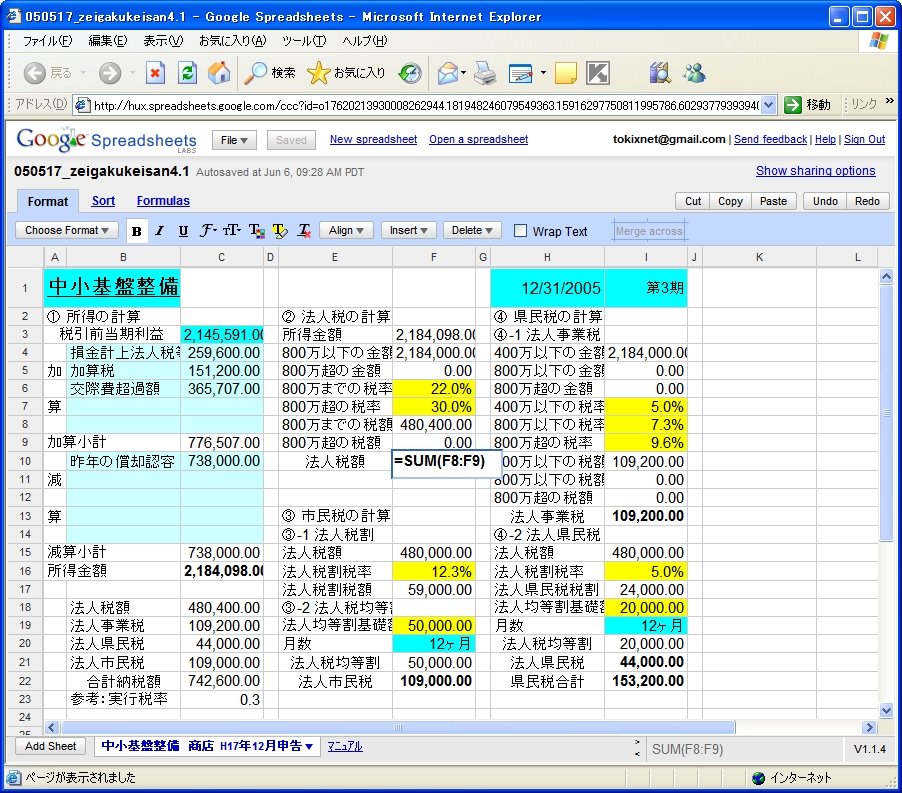Open the Insert dropdown
Screen dimensions: 902x793
[408, 231]
